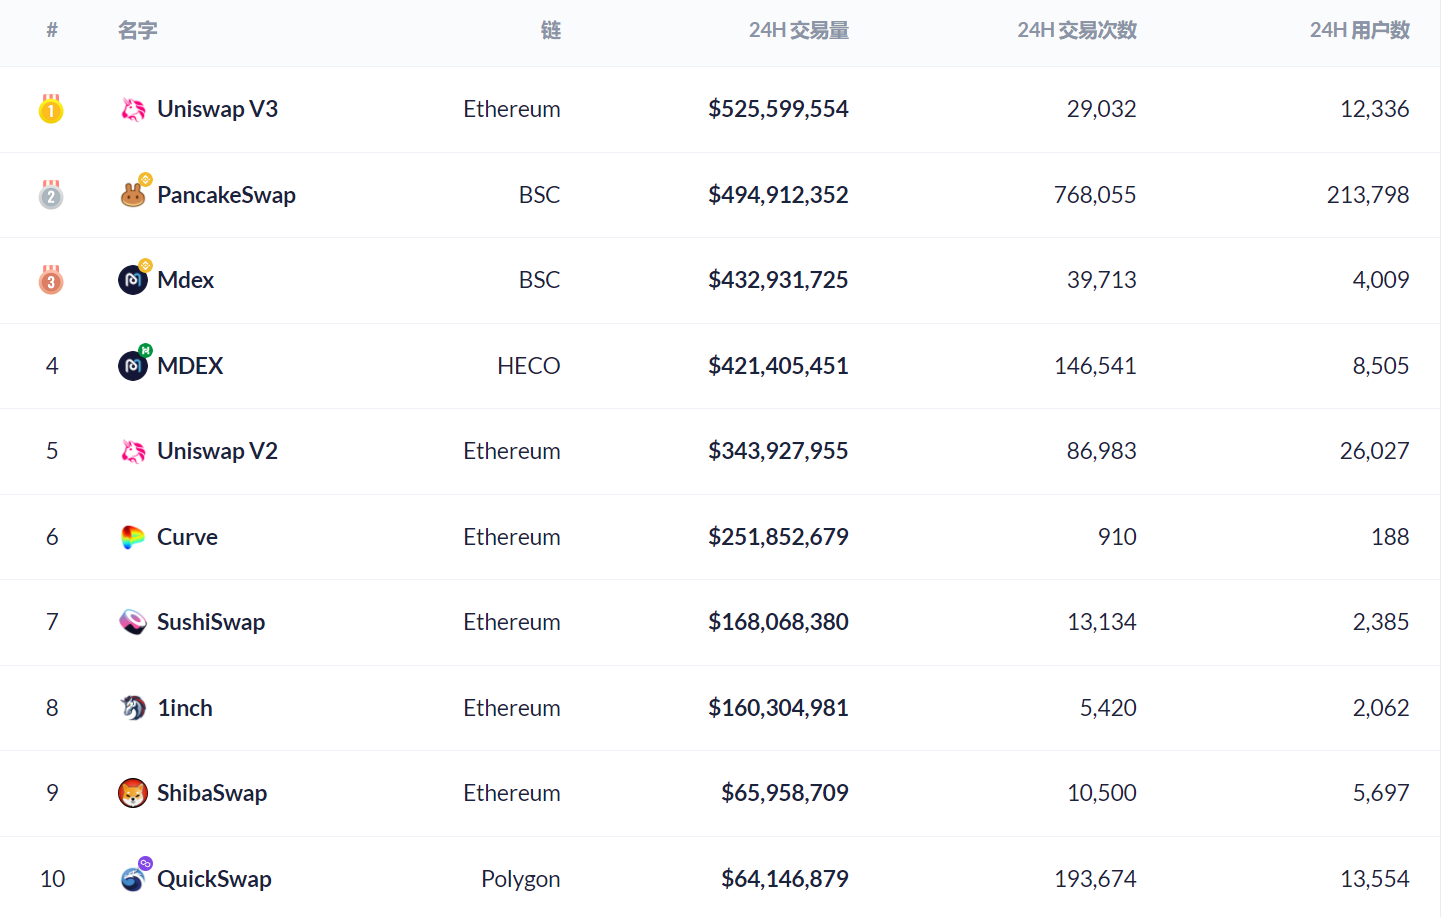The image size is (1441, 917).
Task: Click the bronze third-place medal badge
Action: pos(51,280)
